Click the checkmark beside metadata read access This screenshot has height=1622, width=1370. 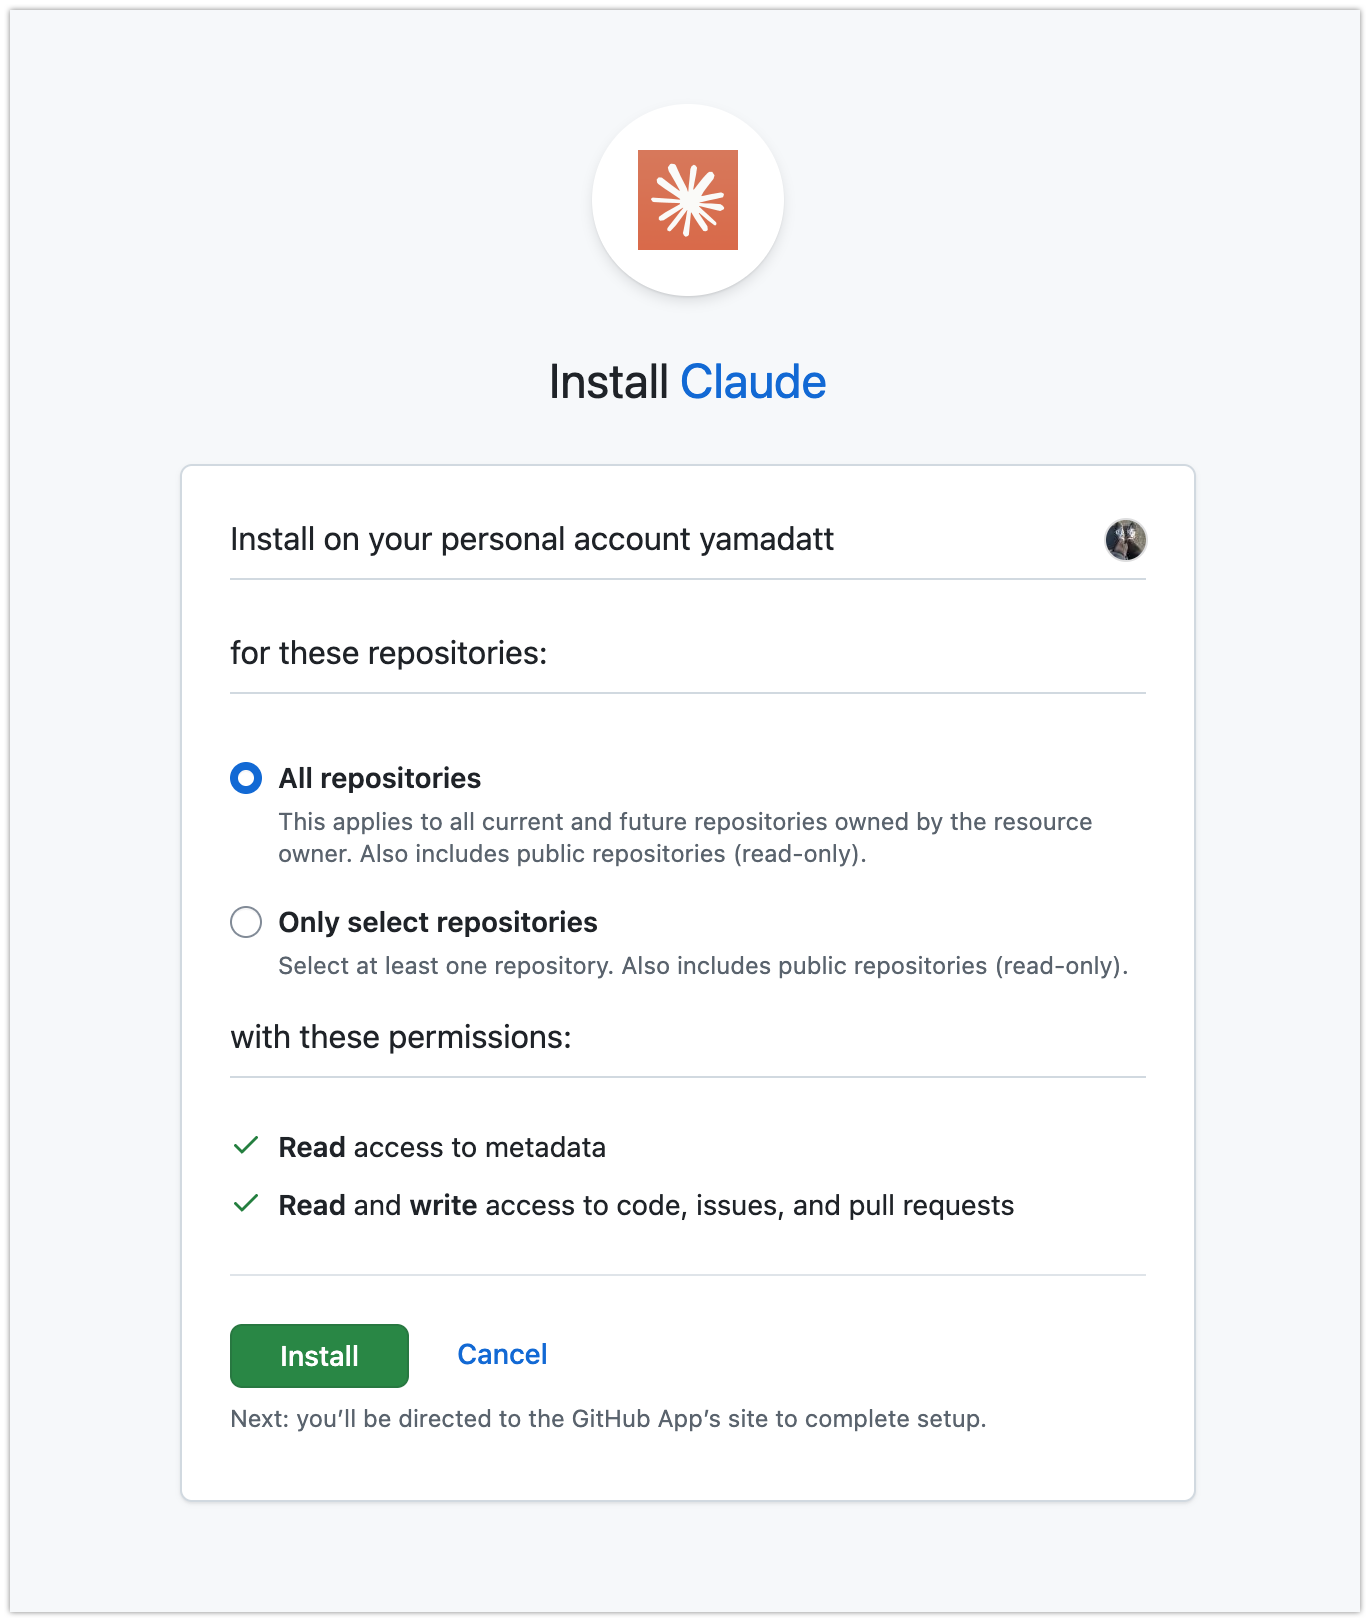246,1146
